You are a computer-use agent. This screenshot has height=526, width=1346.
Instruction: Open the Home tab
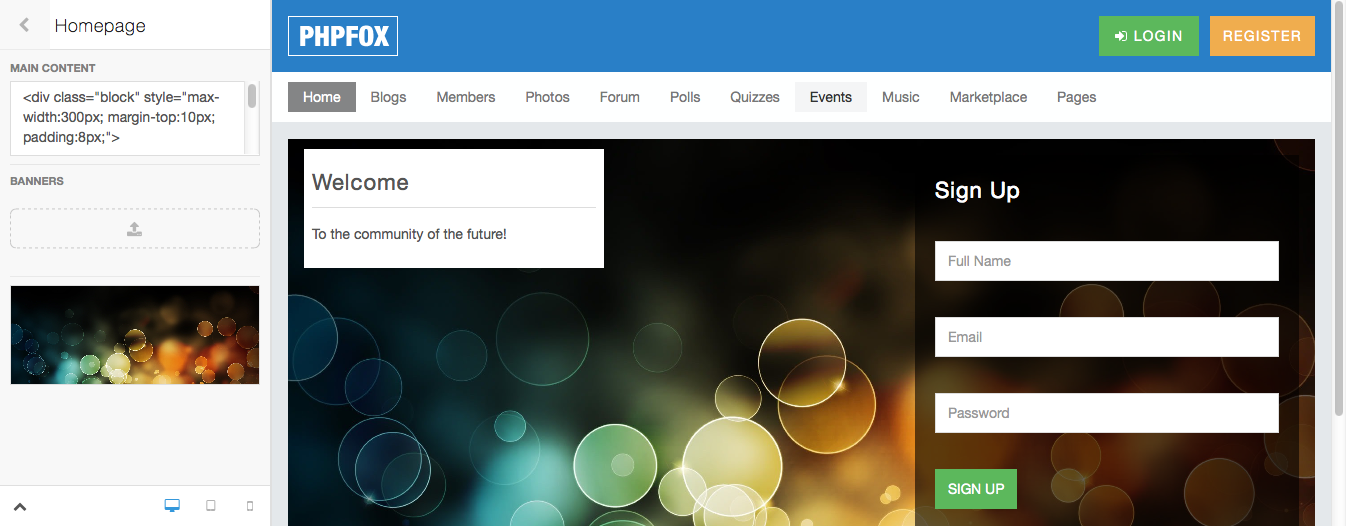coord(322,97)
